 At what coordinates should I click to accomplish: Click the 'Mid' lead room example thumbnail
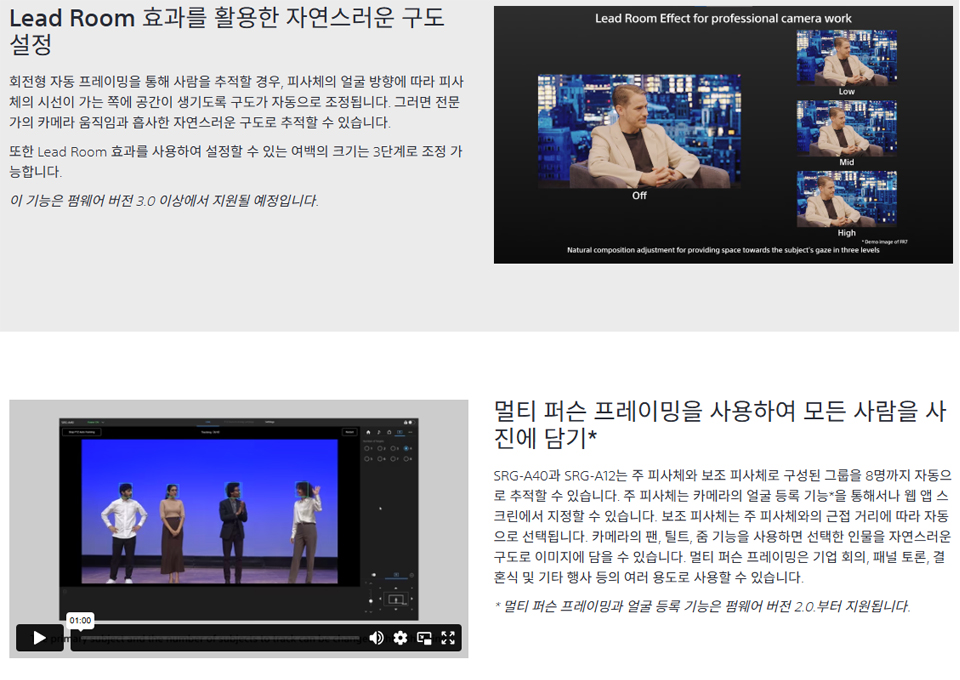coord(846,128)
